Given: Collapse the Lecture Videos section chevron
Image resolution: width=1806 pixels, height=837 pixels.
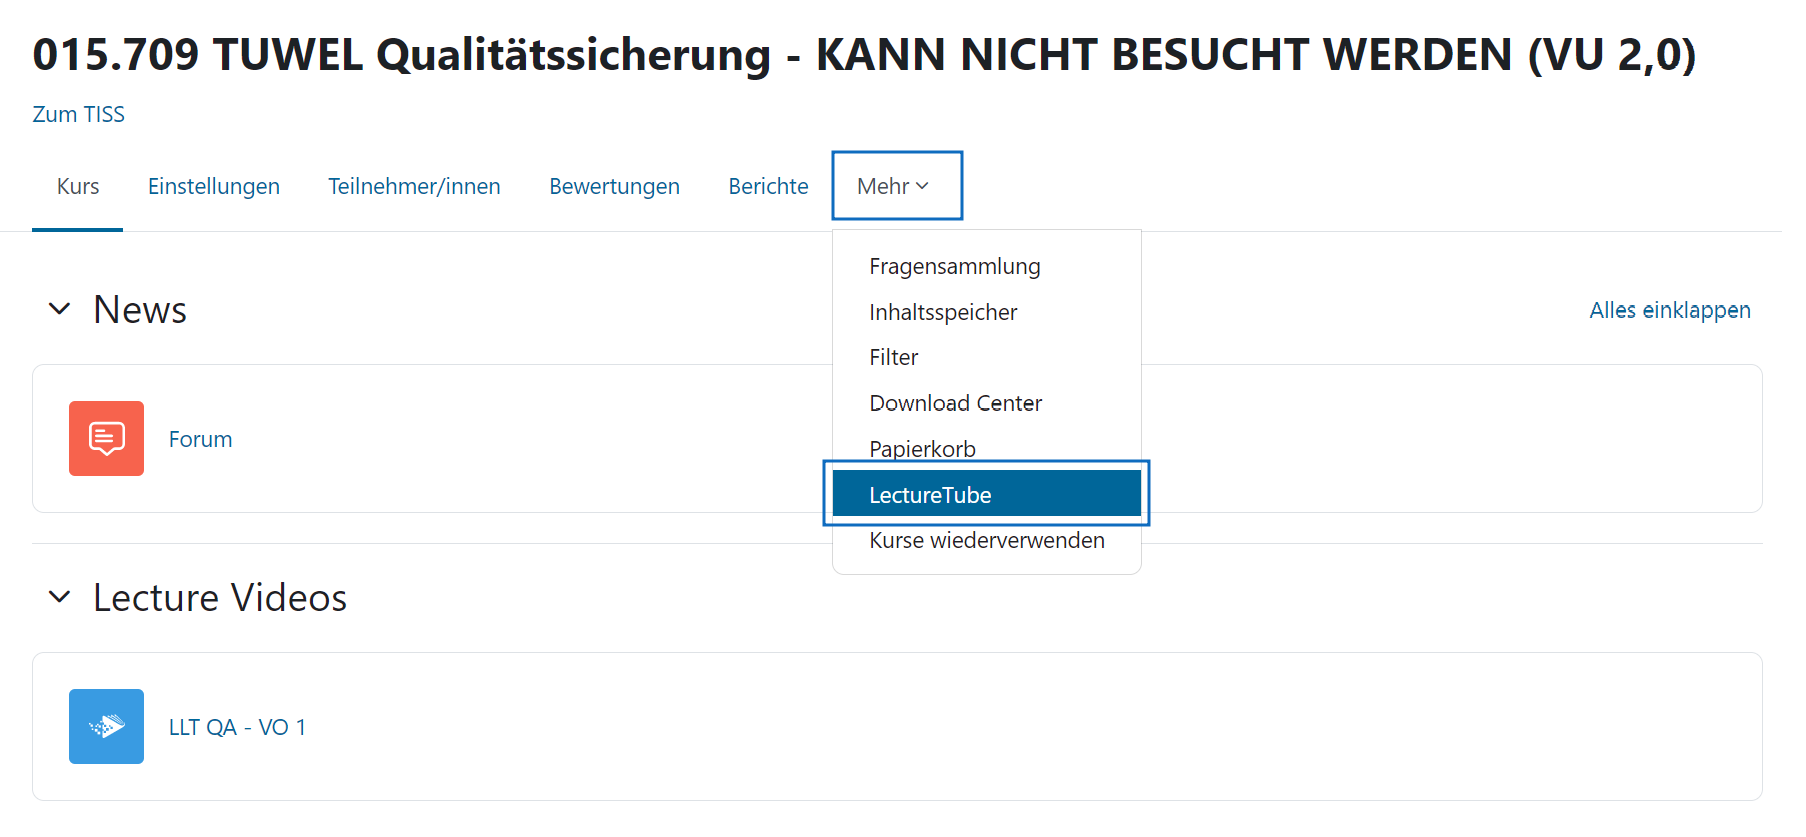Looking at the screenshot, I should point(60,597).
